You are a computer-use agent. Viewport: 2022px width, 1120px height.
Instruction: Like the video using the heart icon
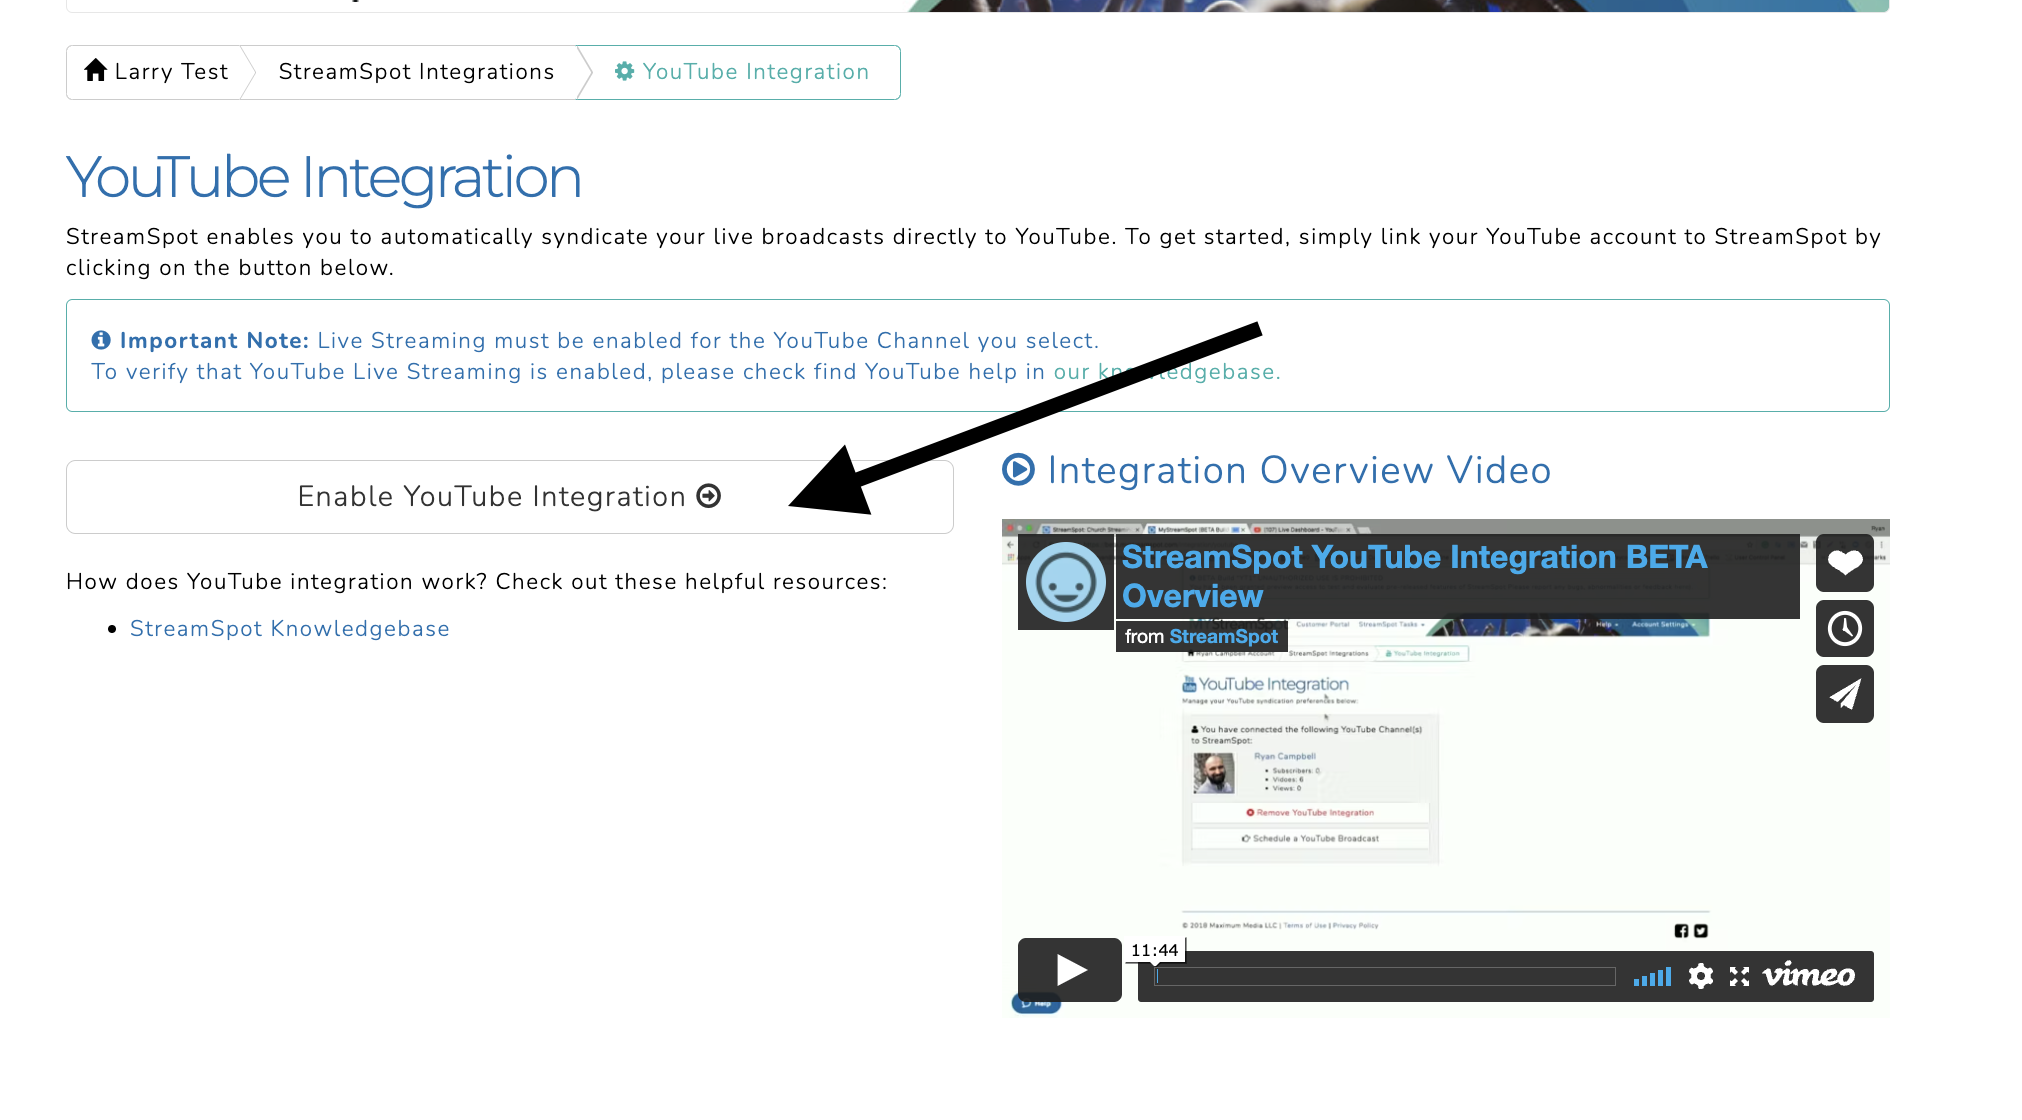(1845, 563)
